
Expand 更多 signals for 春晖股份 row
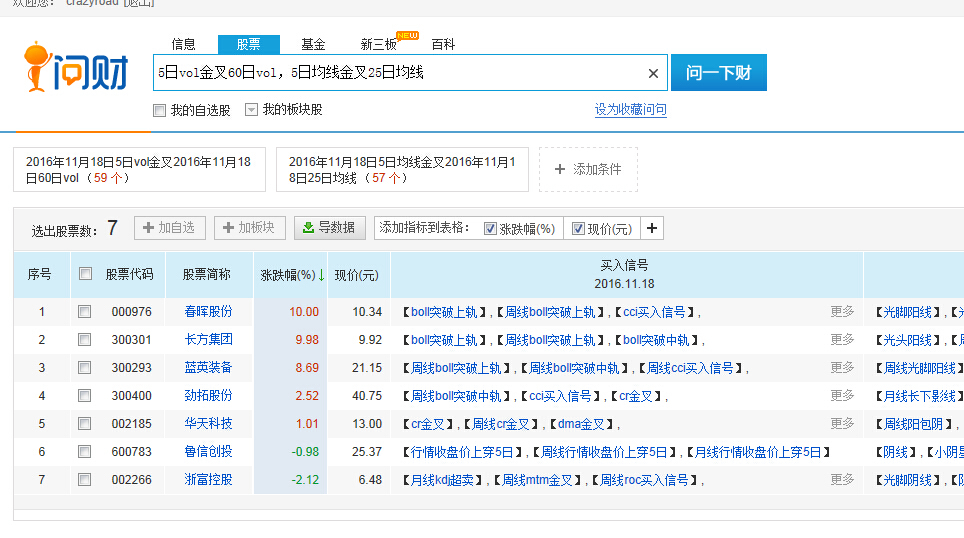pyautogui.click(x=842, y=311)
